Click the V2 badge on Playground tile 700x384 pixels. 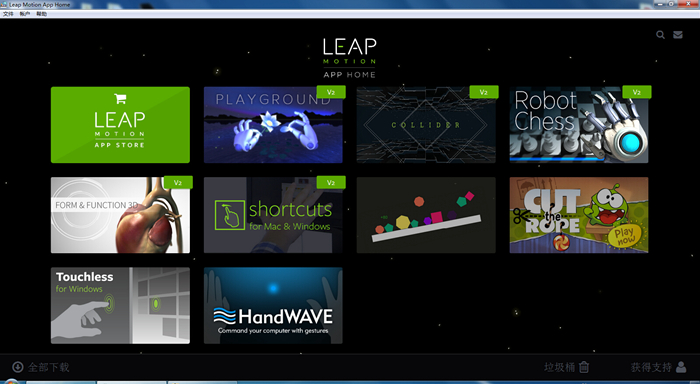(331, 92)
